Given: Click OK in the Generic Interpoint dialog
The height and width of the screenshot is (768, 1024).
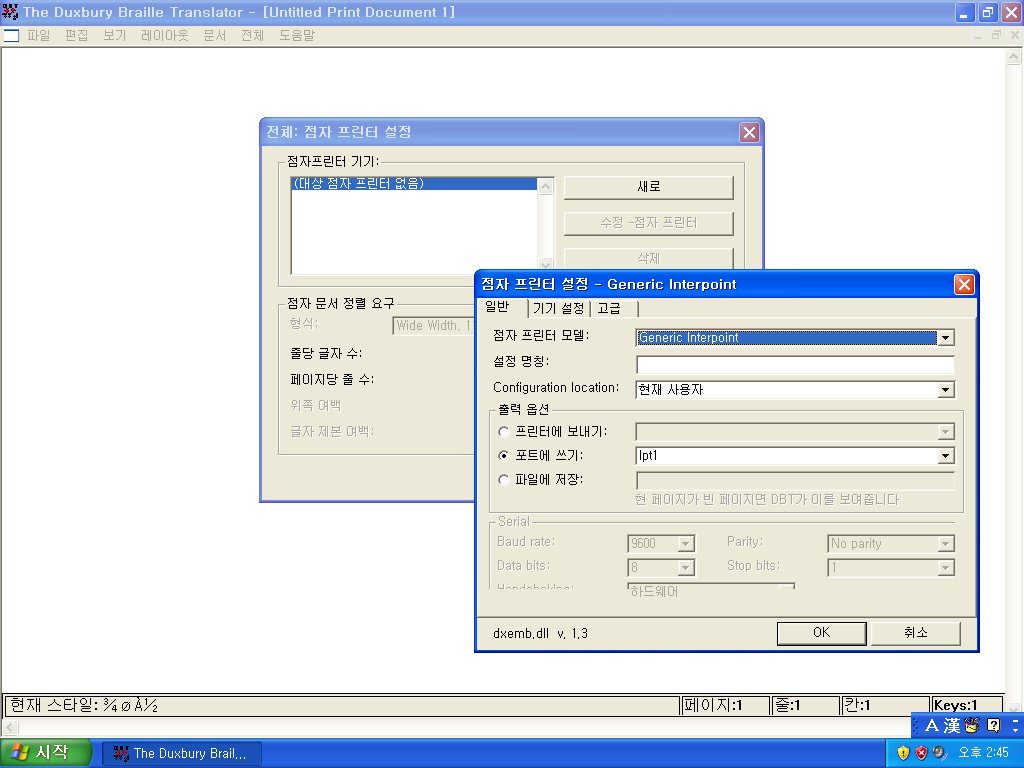Looking at the screenshot, I should [x=822, y=633].
